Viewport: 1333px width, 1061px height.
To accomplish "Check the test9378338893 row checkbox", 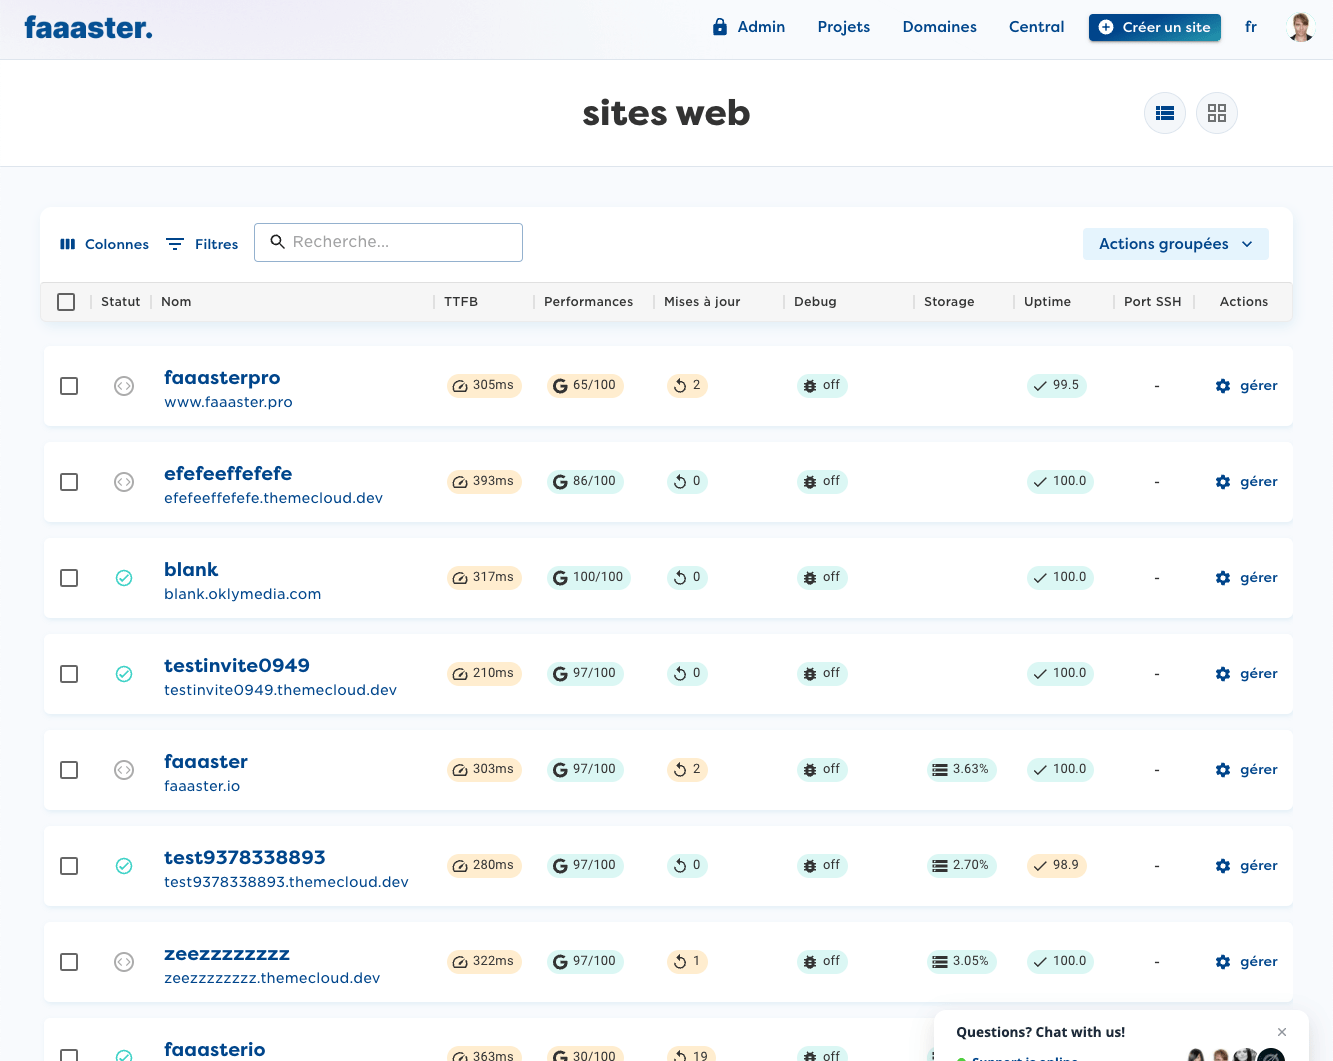I will point(69,866).
